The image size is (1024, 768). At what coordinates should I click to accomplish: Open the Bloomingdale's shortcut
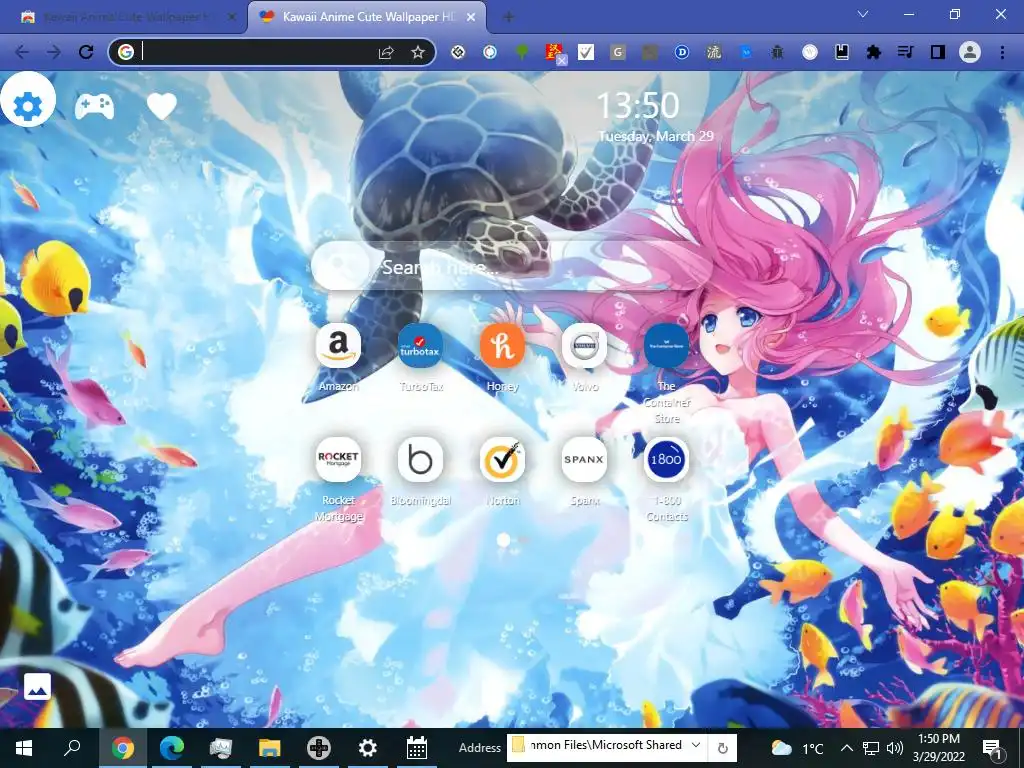[420, 459]
